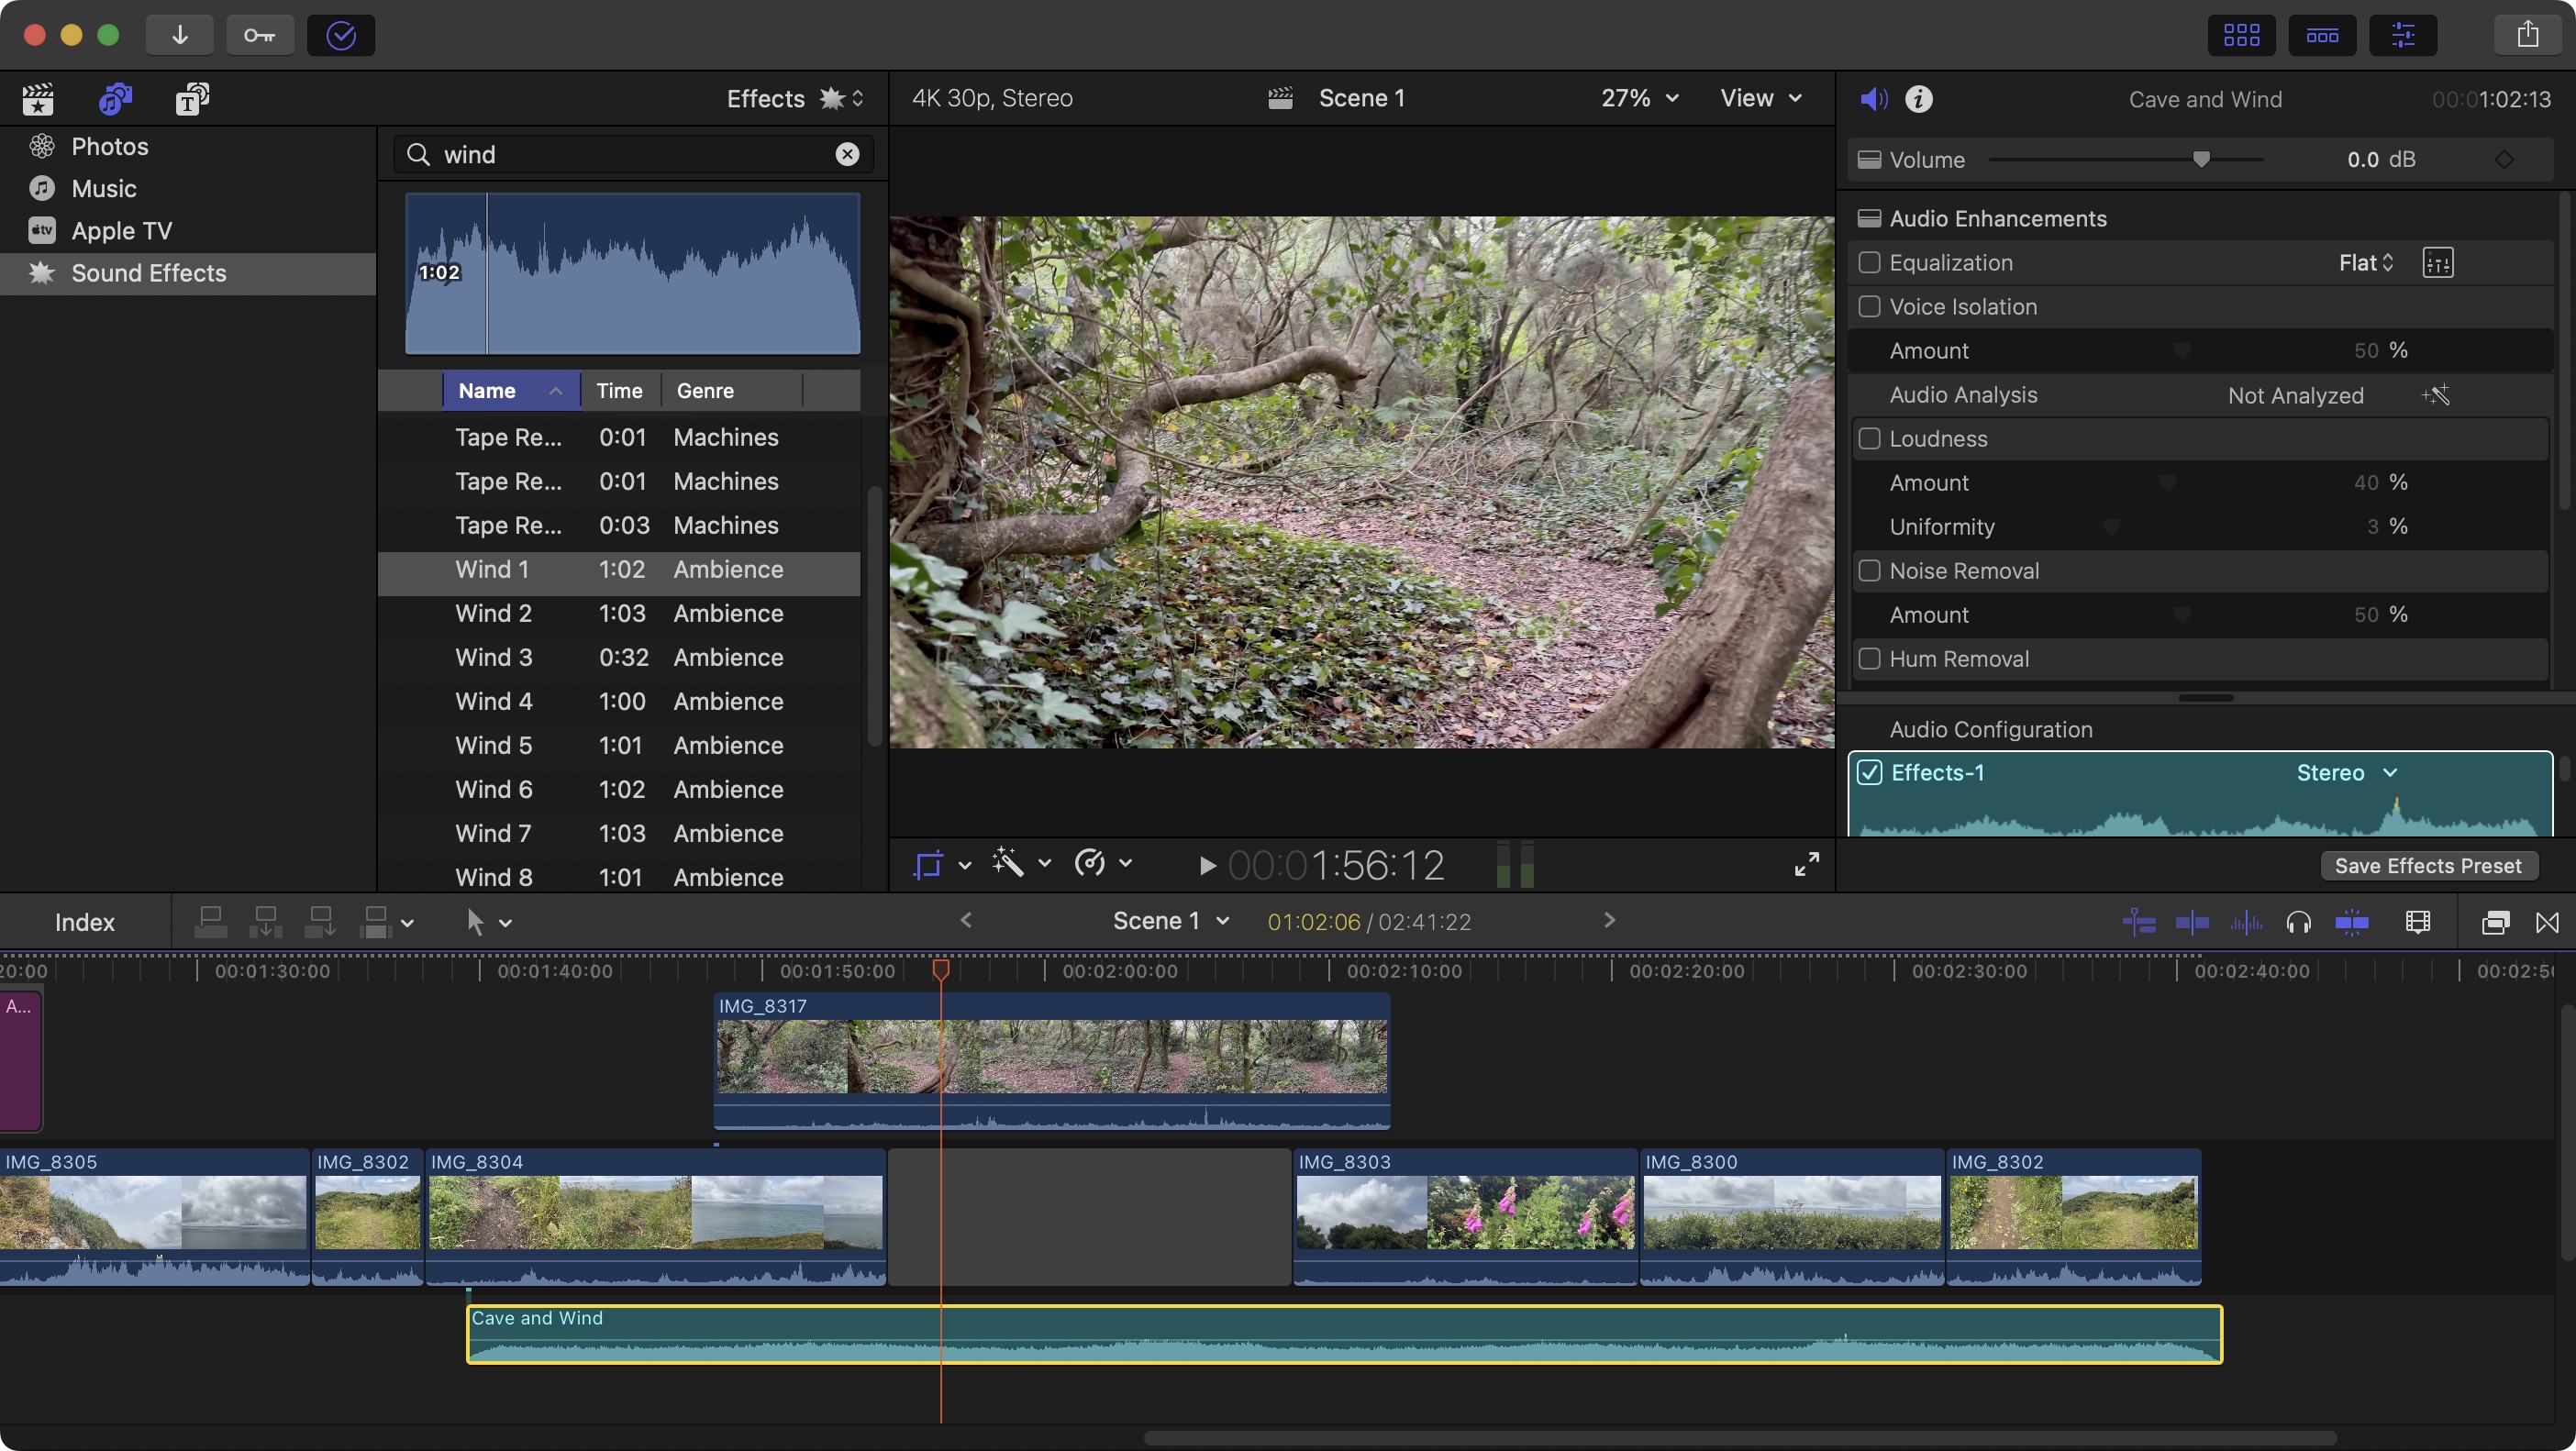Click the Save Effects Preset button

[x=2428, y=865]
